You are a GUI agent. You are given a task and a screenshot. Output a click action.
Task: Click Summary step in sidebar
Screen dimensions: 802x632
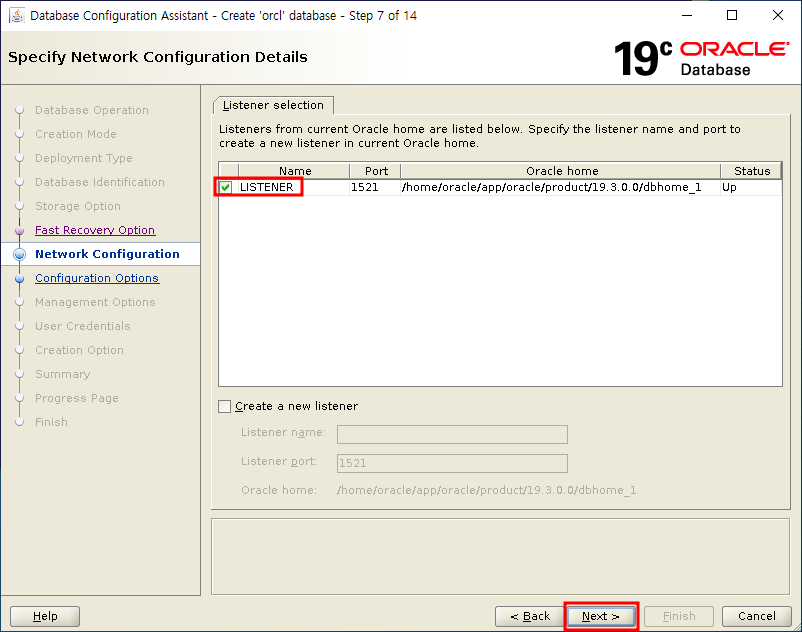click(62, 374)
